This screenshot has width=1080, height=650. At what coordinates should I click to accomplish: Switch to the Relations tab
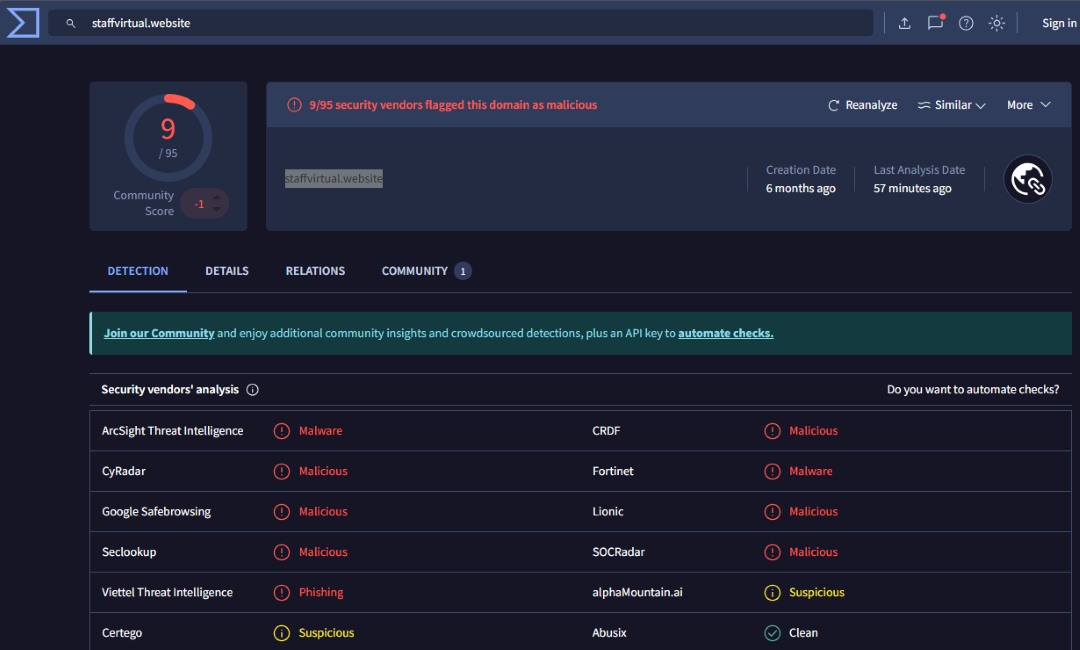point(315,271)
